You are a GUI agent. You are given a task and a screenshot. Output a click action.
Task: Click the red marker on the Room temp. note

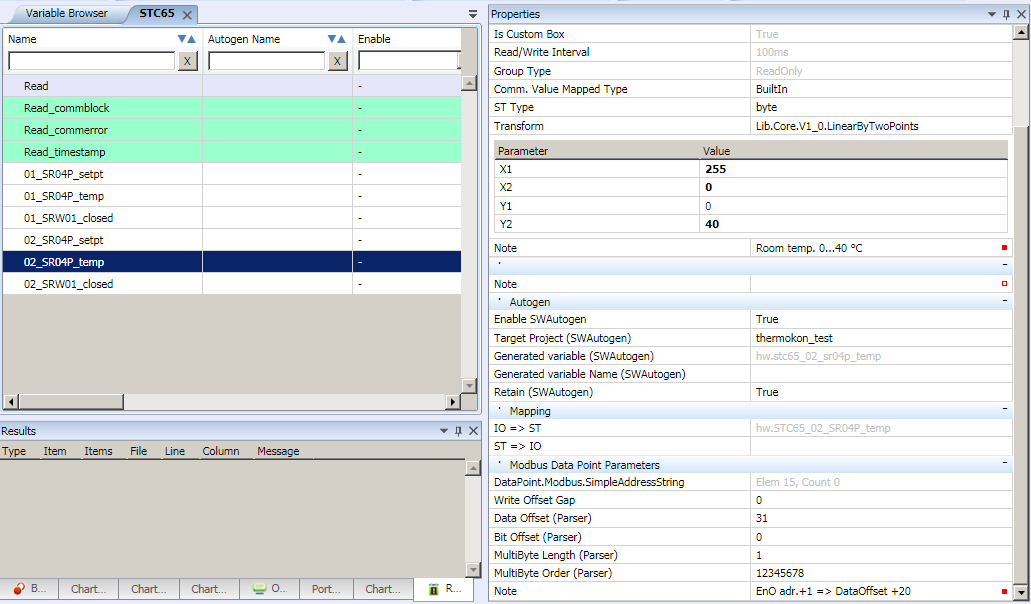pos(1004,247)
